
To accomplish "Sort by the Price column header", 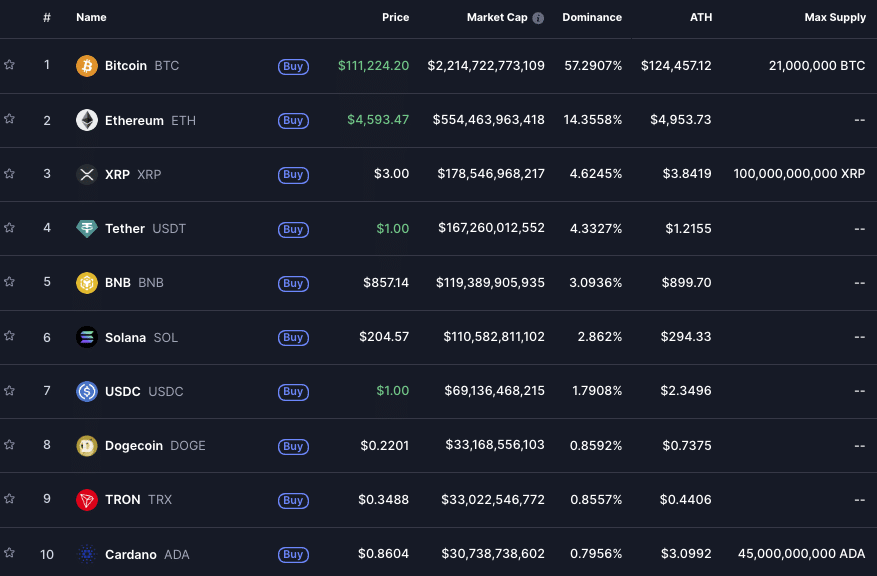I will pyautogui.click(x=395, y=17).
